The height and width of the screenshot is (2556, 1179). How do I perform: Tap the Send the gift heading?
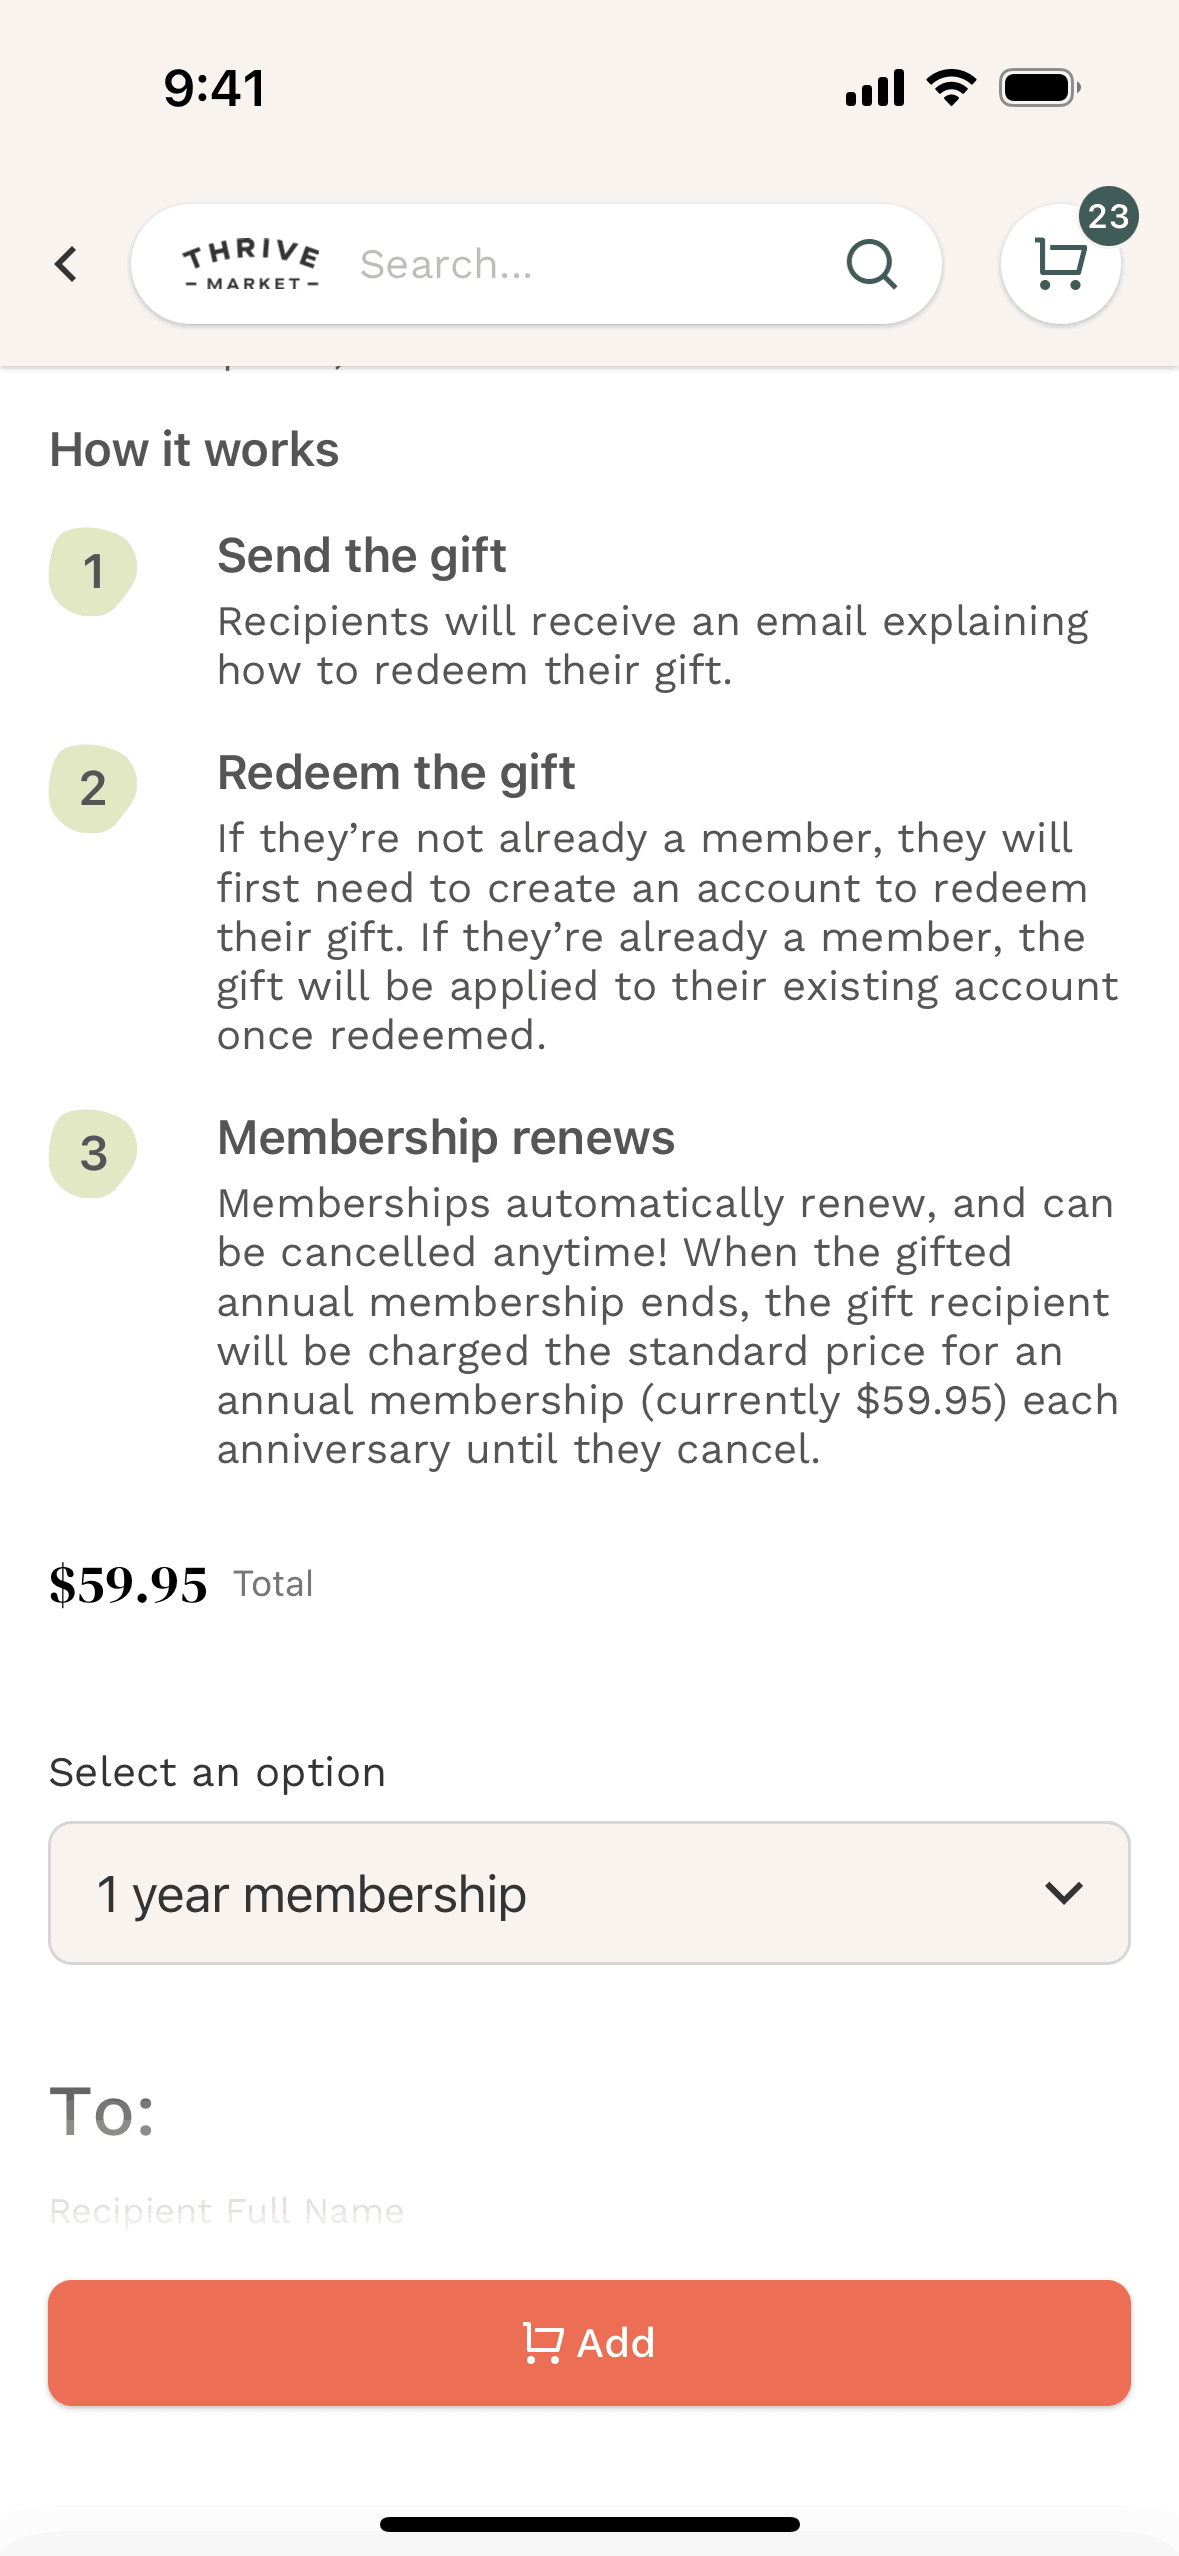362,556
